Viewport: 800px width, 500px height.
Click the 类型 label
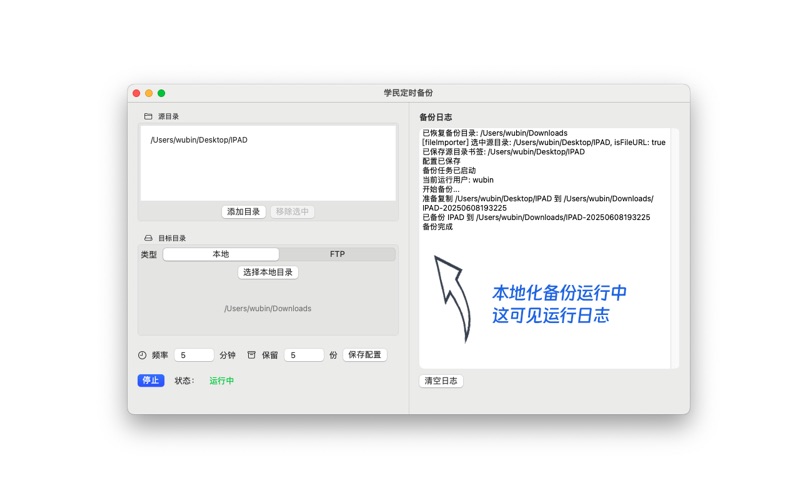[149, 255]
